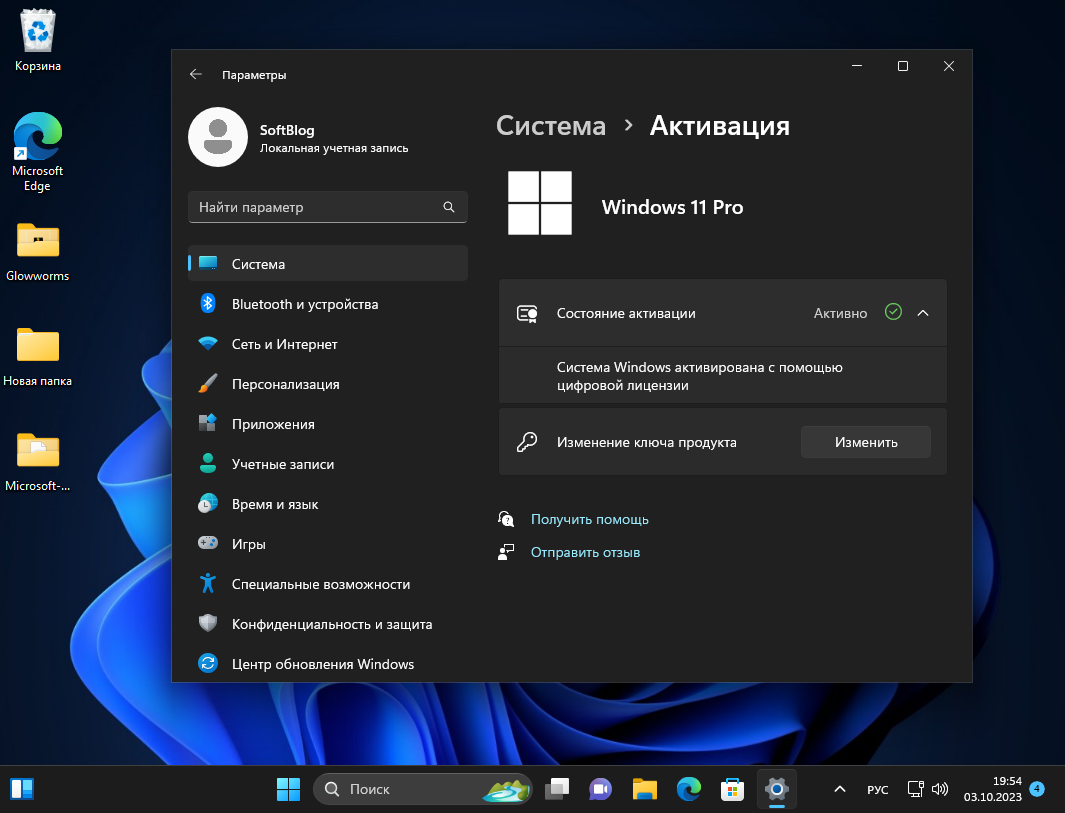This screenshot has width=1065, height=813.
Task: Open File Explorer from the taskbar
Action: [x=645, y=789]
